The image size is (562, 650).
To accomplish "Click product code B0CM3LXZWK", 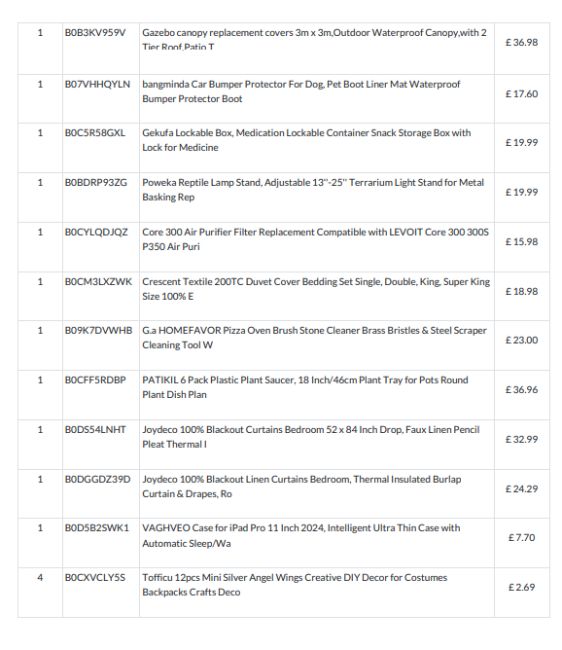I will coord(98,282).
